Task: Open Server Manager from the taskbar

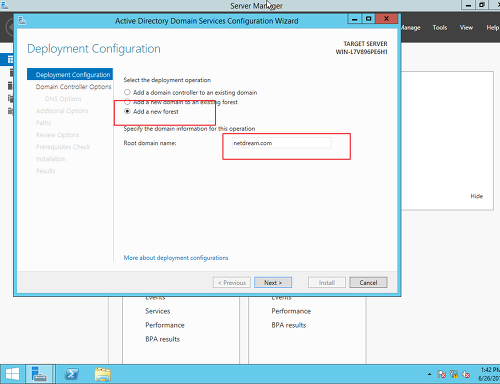Action: (x=39, y=374)
